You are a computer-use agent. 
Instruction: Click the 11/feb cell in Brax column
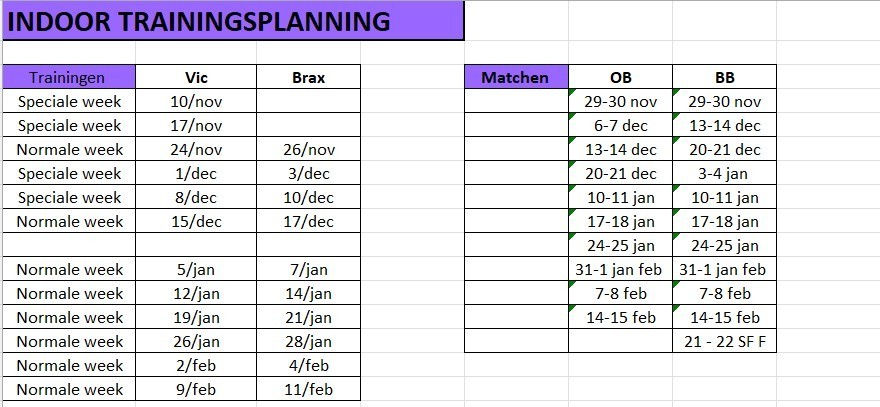click(x=308, y=389)
